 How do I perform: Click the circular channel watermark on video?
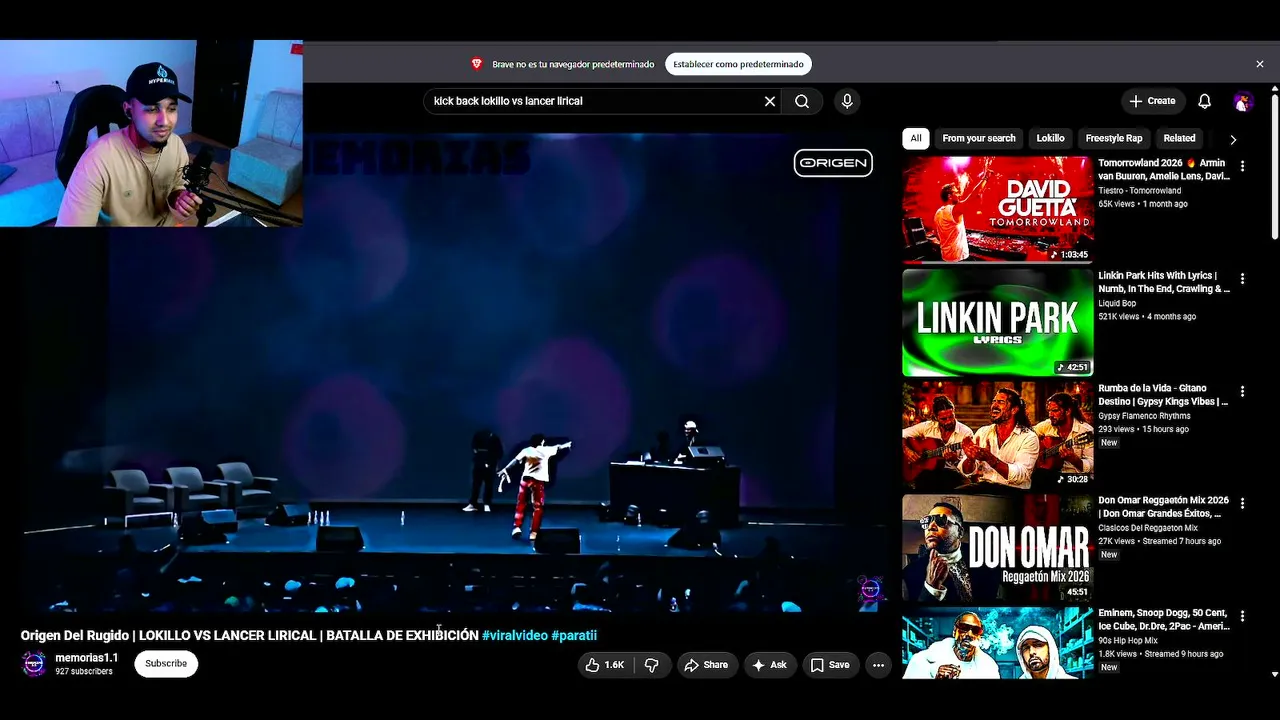[870, 590]
